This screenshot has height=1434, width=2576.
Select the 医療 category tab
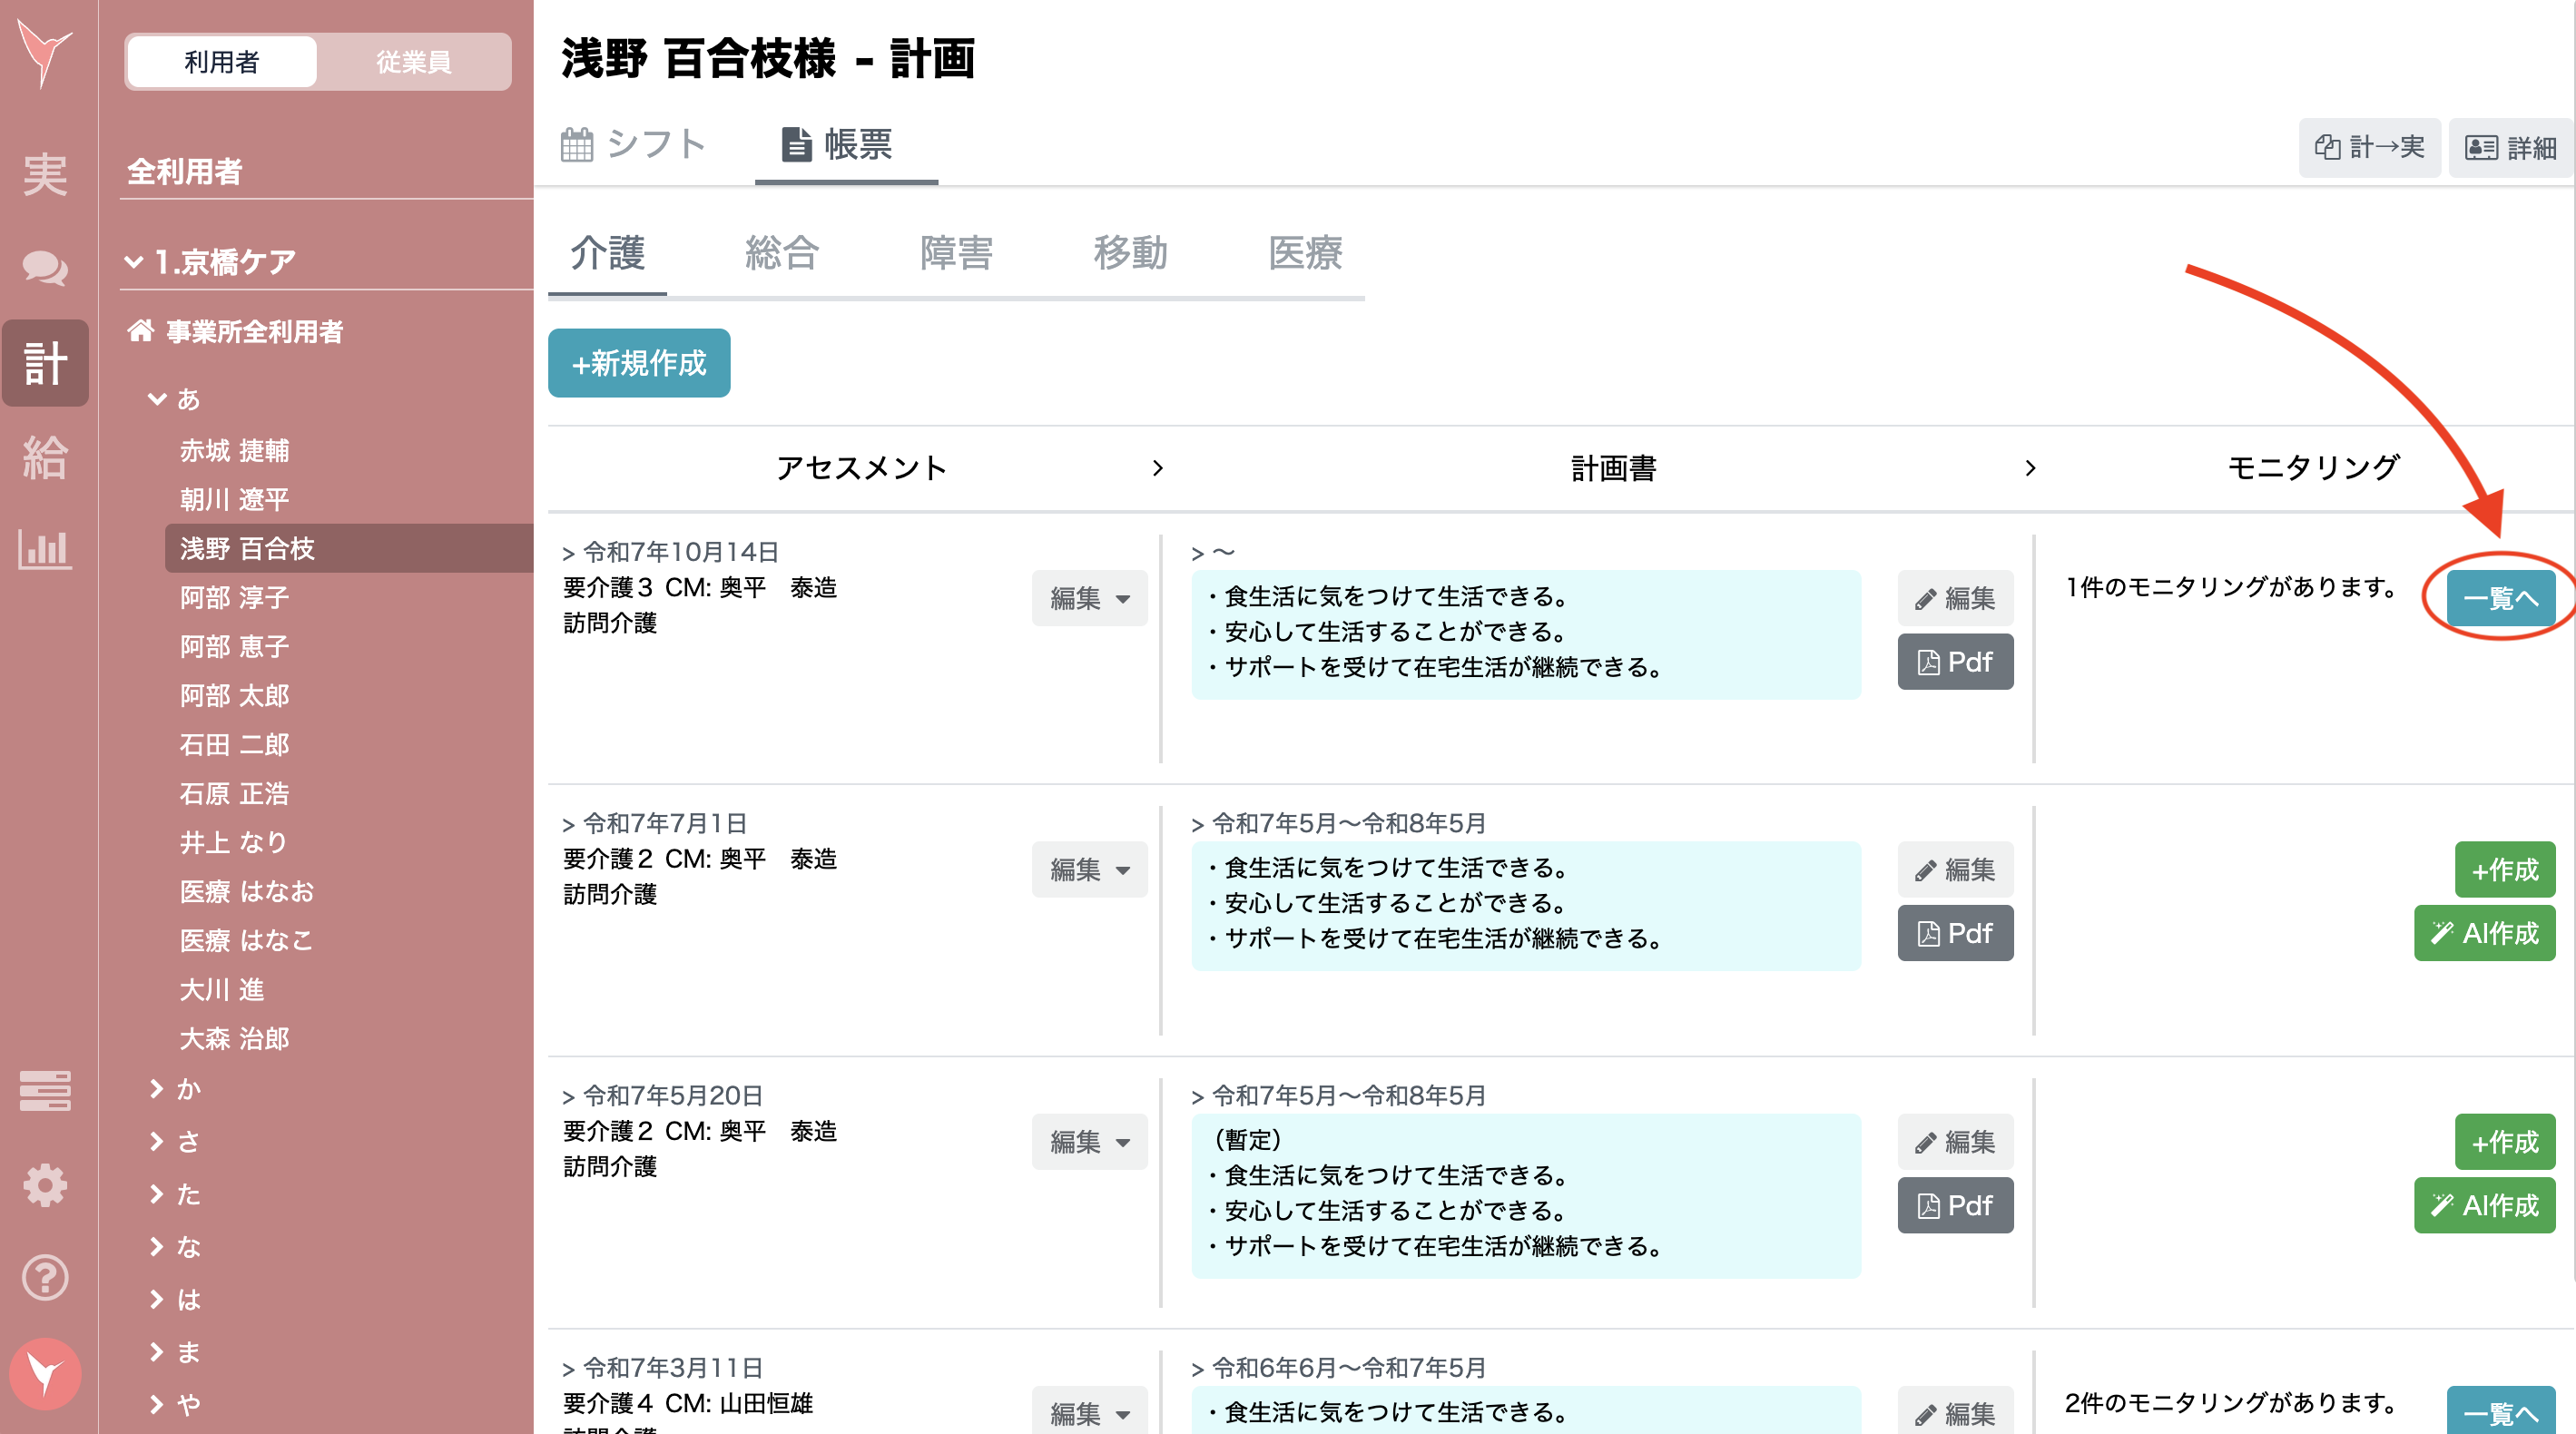1306,254
